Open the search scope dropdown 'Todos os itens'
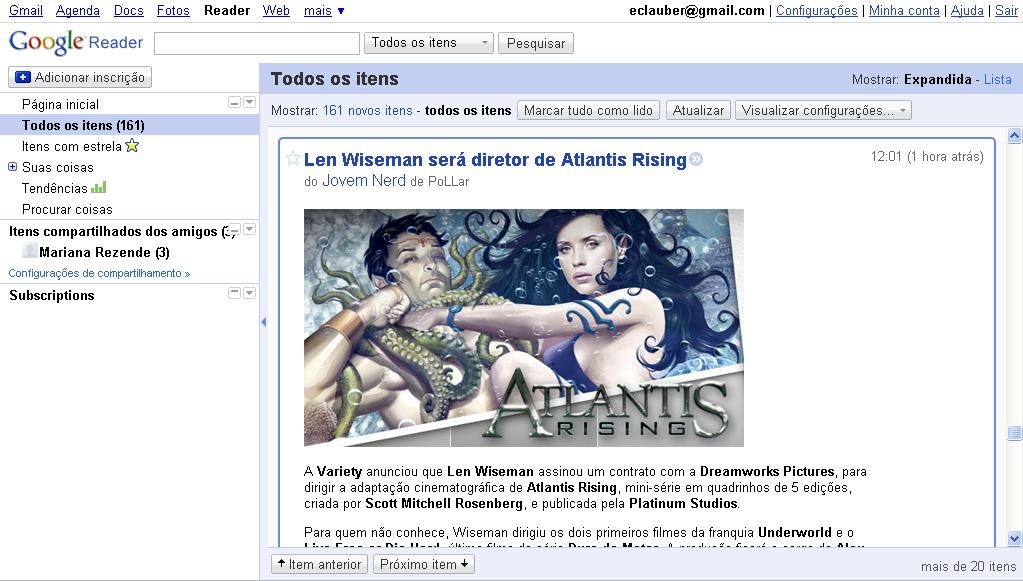This screenshot has height=581, width=1023. click(x=429, y=43)
